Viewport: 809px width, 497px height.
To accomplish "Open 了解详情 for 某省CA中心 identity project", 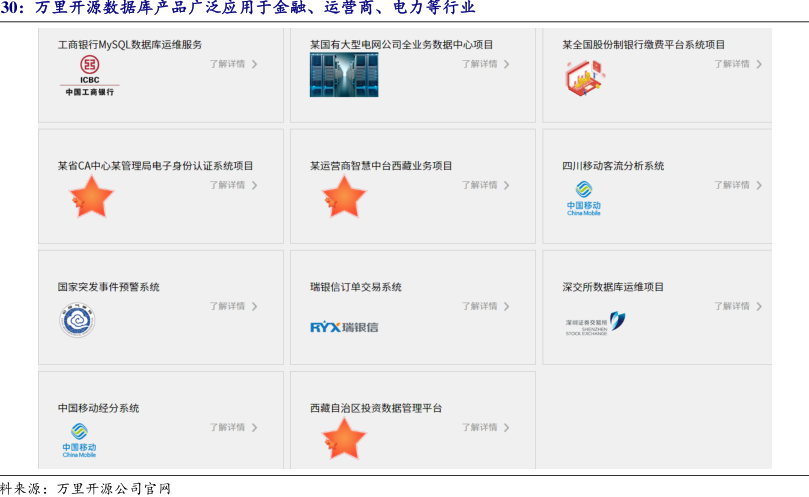I will pyautogui.click(x=227, y=185).
